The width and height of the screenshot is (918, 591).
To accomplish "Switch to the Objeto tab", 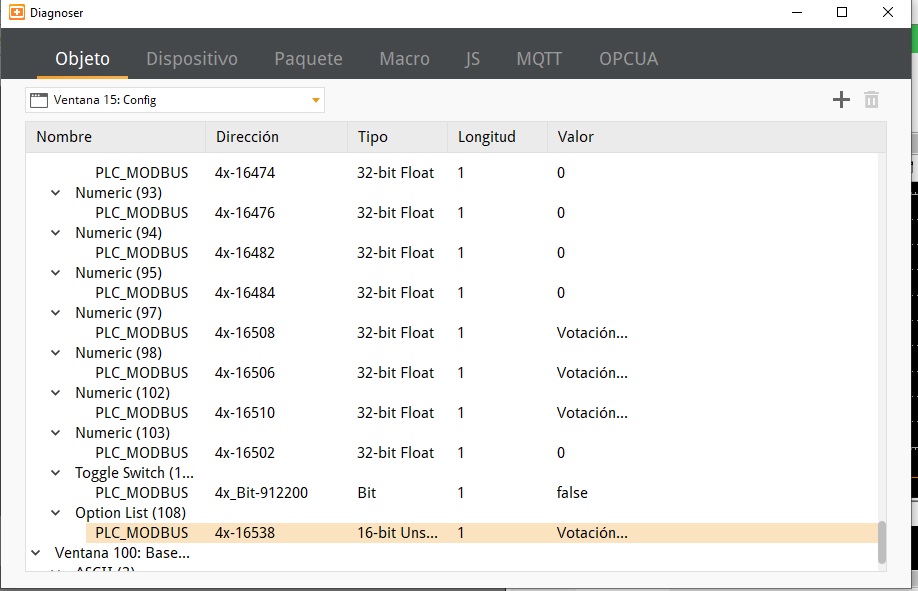I will [x=83, y=59].
